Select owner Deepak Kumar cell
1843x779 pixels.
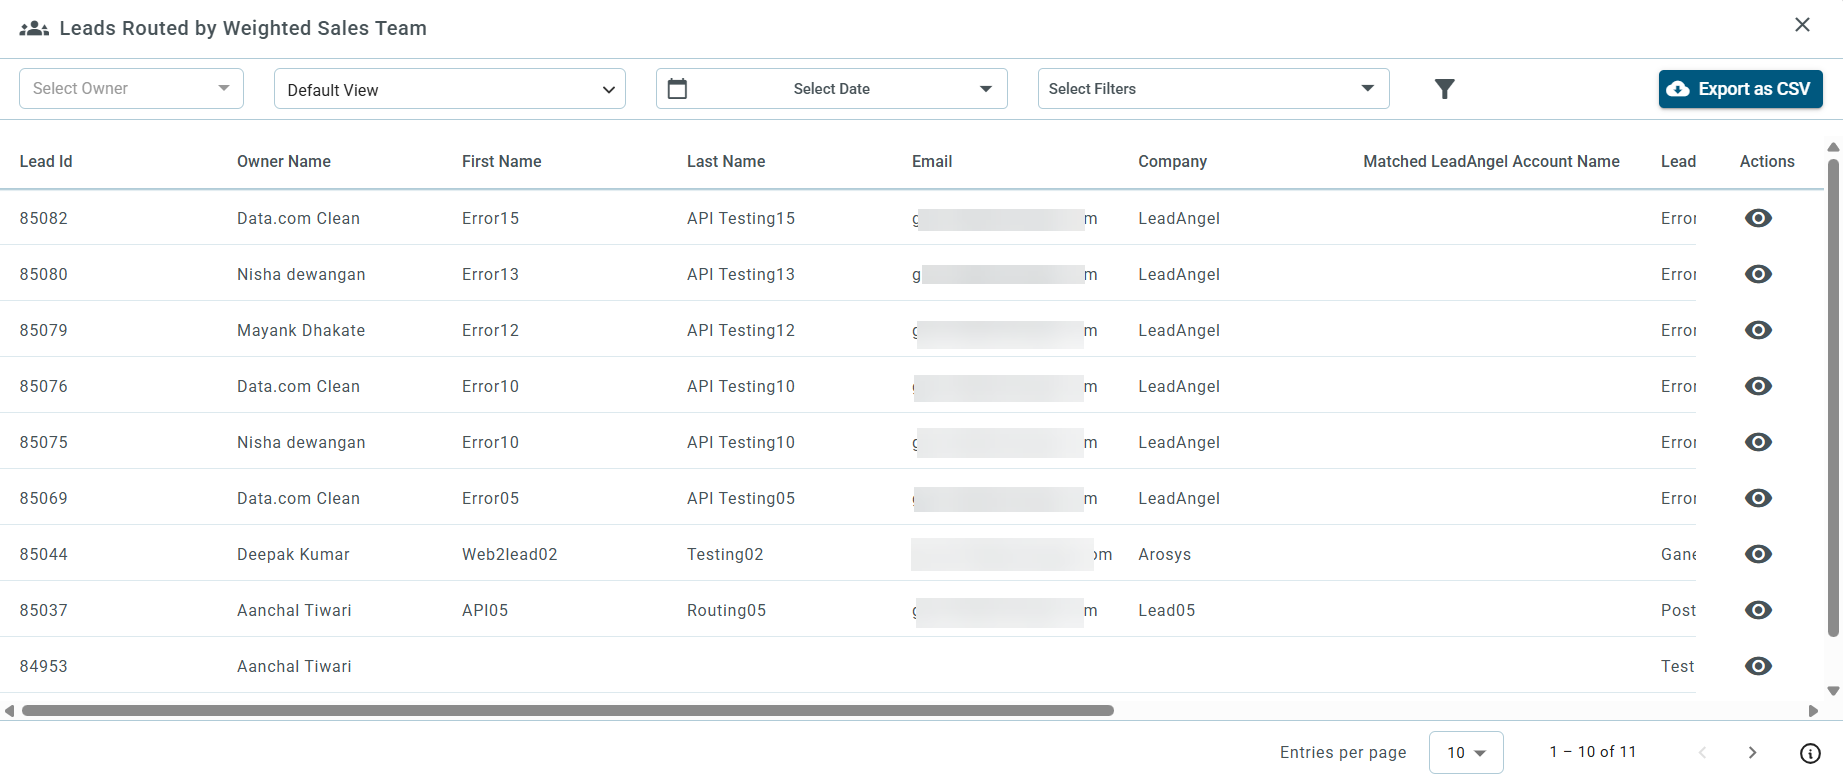tap(293, 554)
